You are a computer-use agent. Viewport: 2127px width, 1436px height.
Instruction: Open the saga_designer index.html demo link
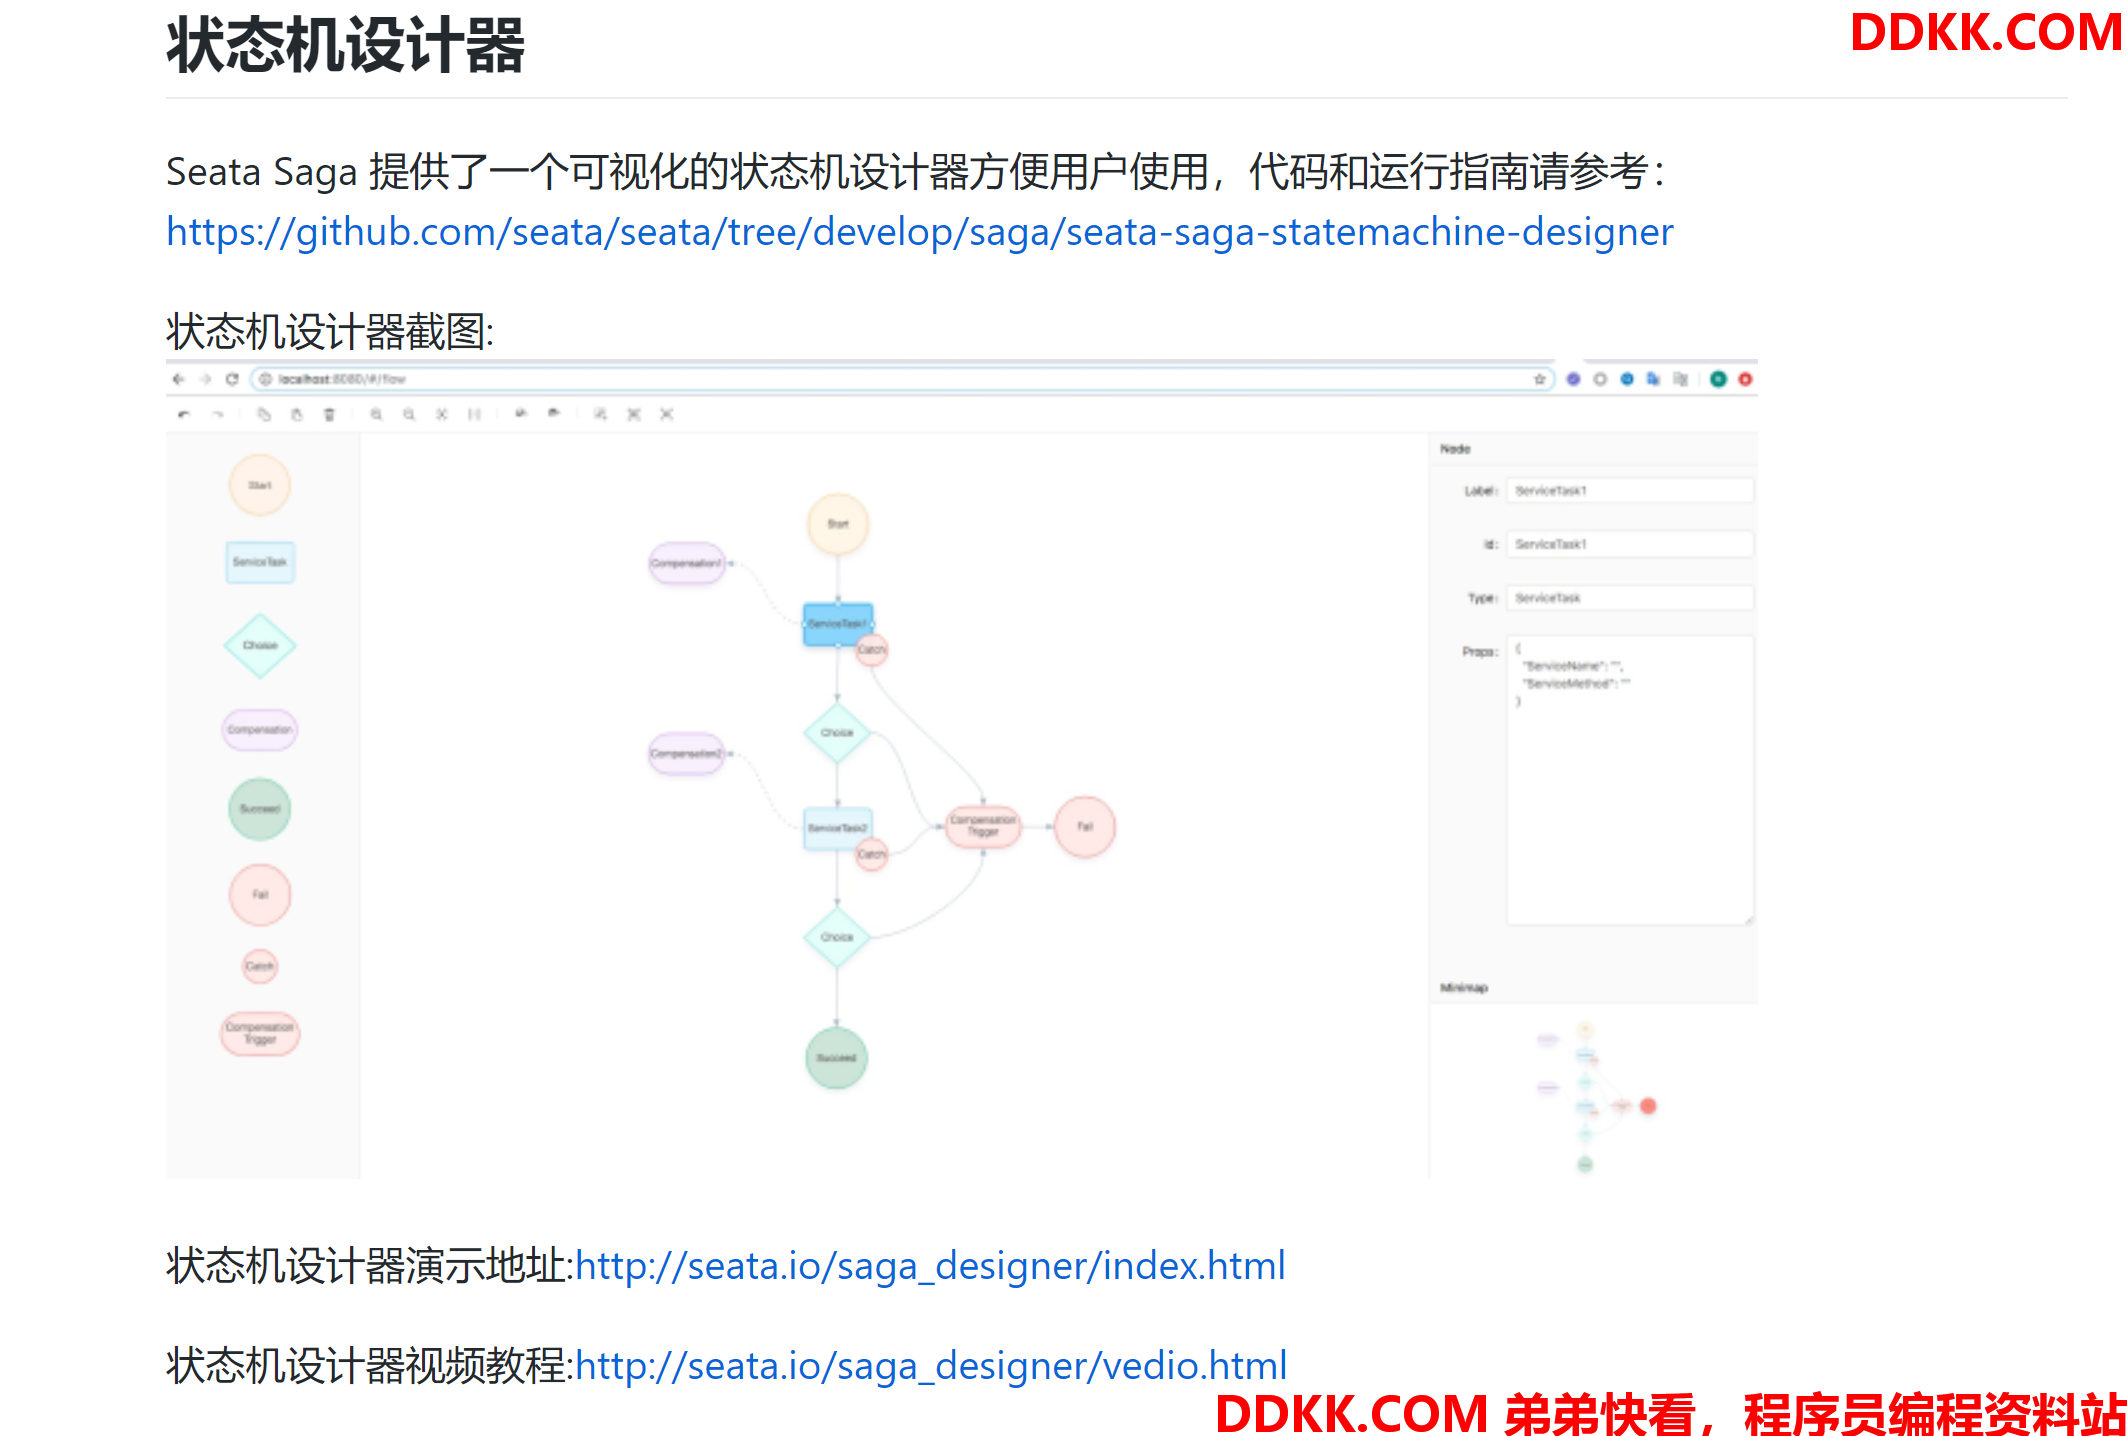[x=930, y=1266]
